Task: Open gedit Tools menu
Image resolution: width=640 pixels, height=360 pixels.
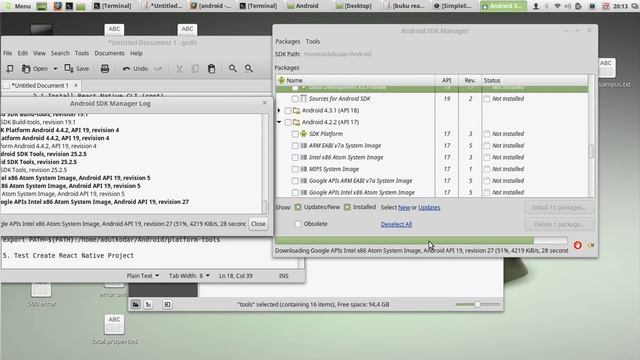Action: click(x=82, y=53)
